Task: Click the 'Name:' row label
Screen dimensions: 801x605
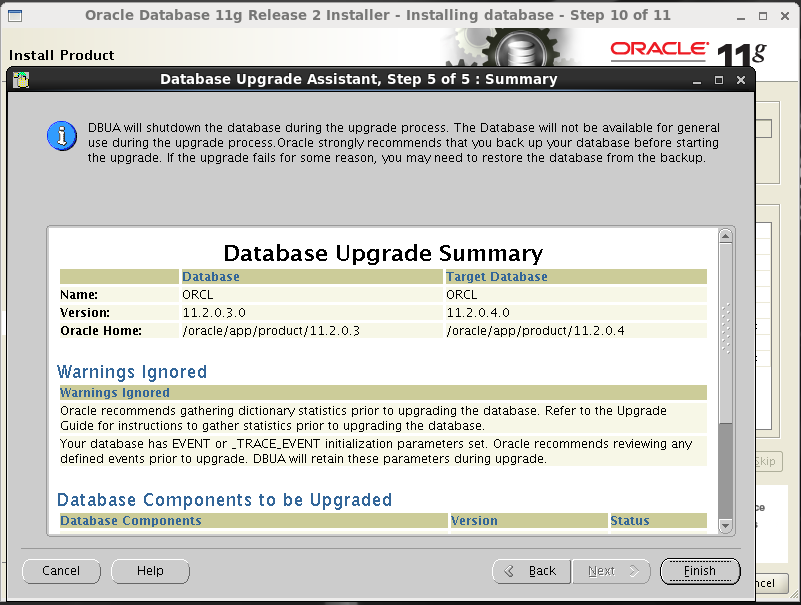Action: pyautogui.click(x=79, y=295)
